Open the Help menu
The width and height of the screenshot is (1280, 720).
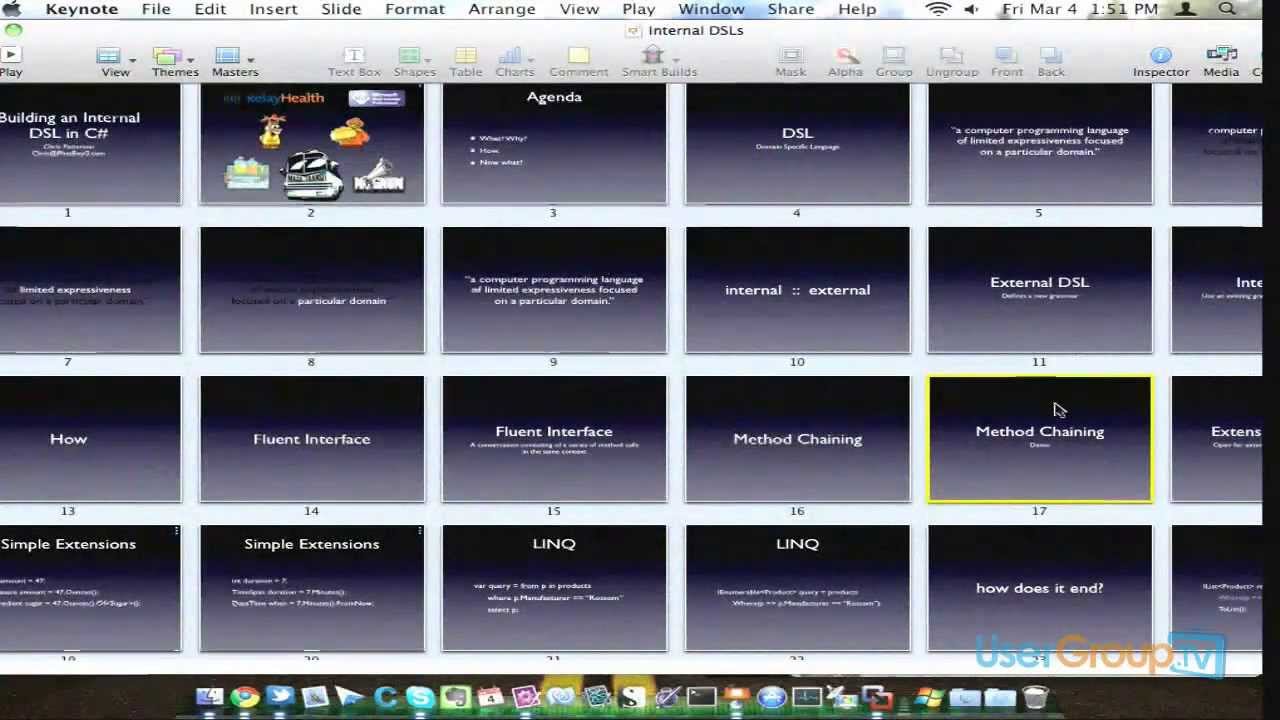(857, 9)
